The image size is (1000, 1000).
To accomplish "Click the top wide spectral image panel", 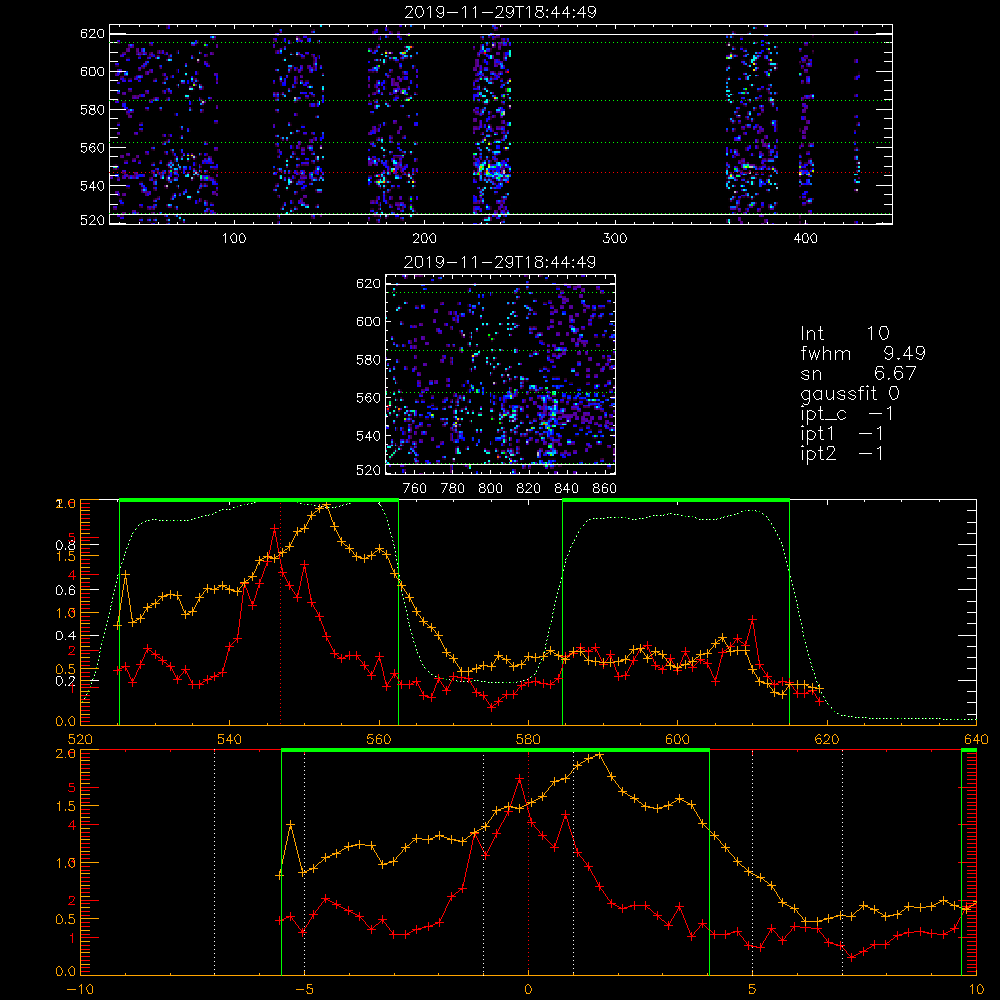I will [501, 124].
